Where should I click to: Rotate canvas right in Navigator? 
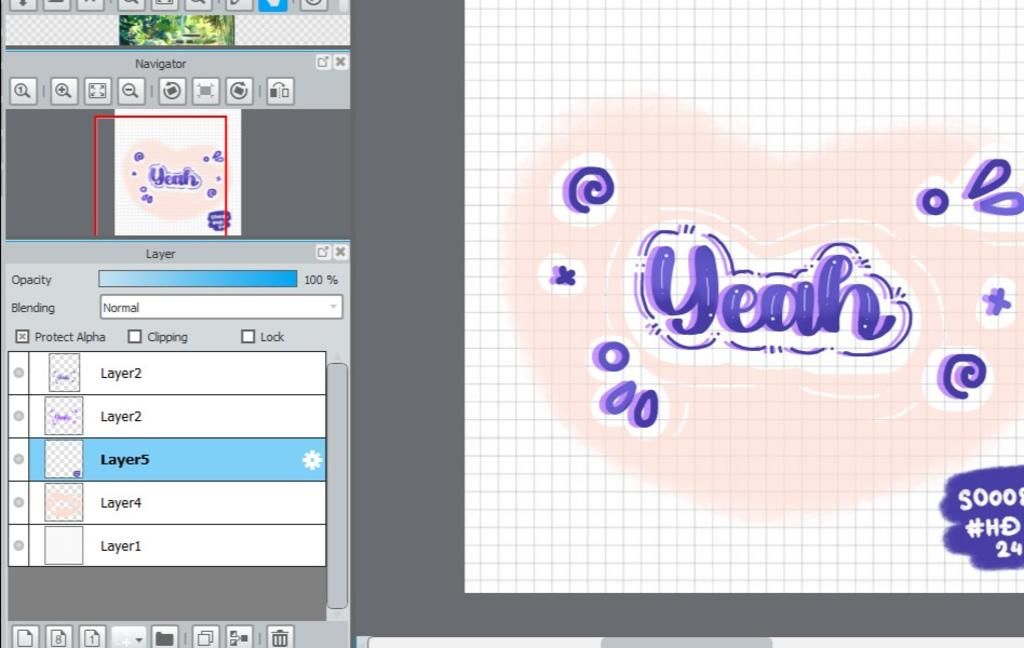click(239, 91)
